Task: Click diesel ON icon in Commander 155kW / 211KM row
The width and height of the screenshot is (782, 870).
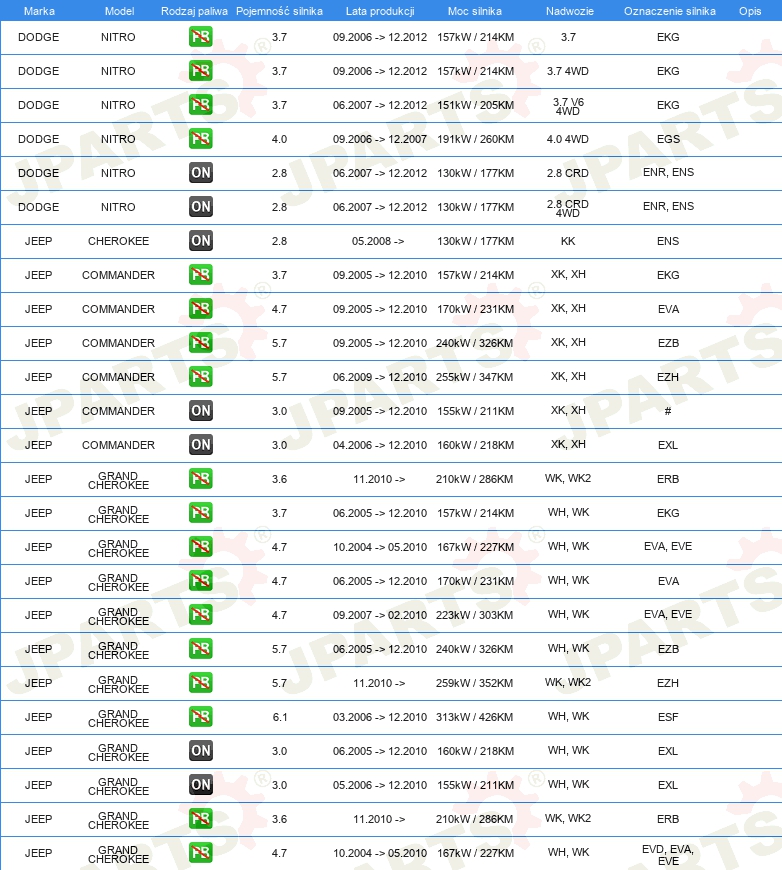Action: tap(200, 411)
